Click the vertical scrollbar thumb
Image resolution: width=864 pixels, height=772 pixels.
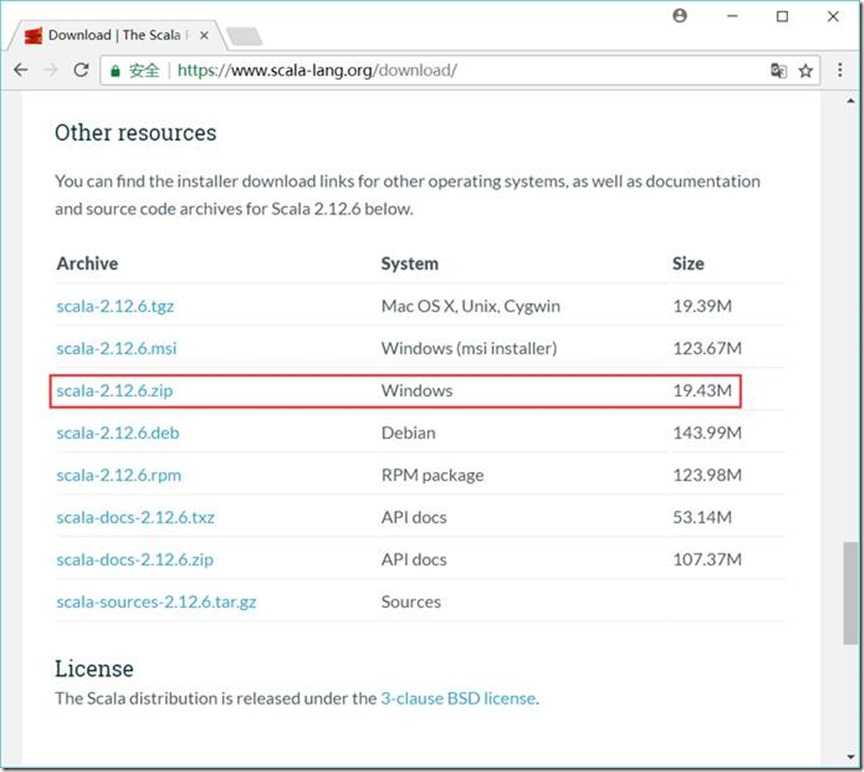click(x=850, y=593)
